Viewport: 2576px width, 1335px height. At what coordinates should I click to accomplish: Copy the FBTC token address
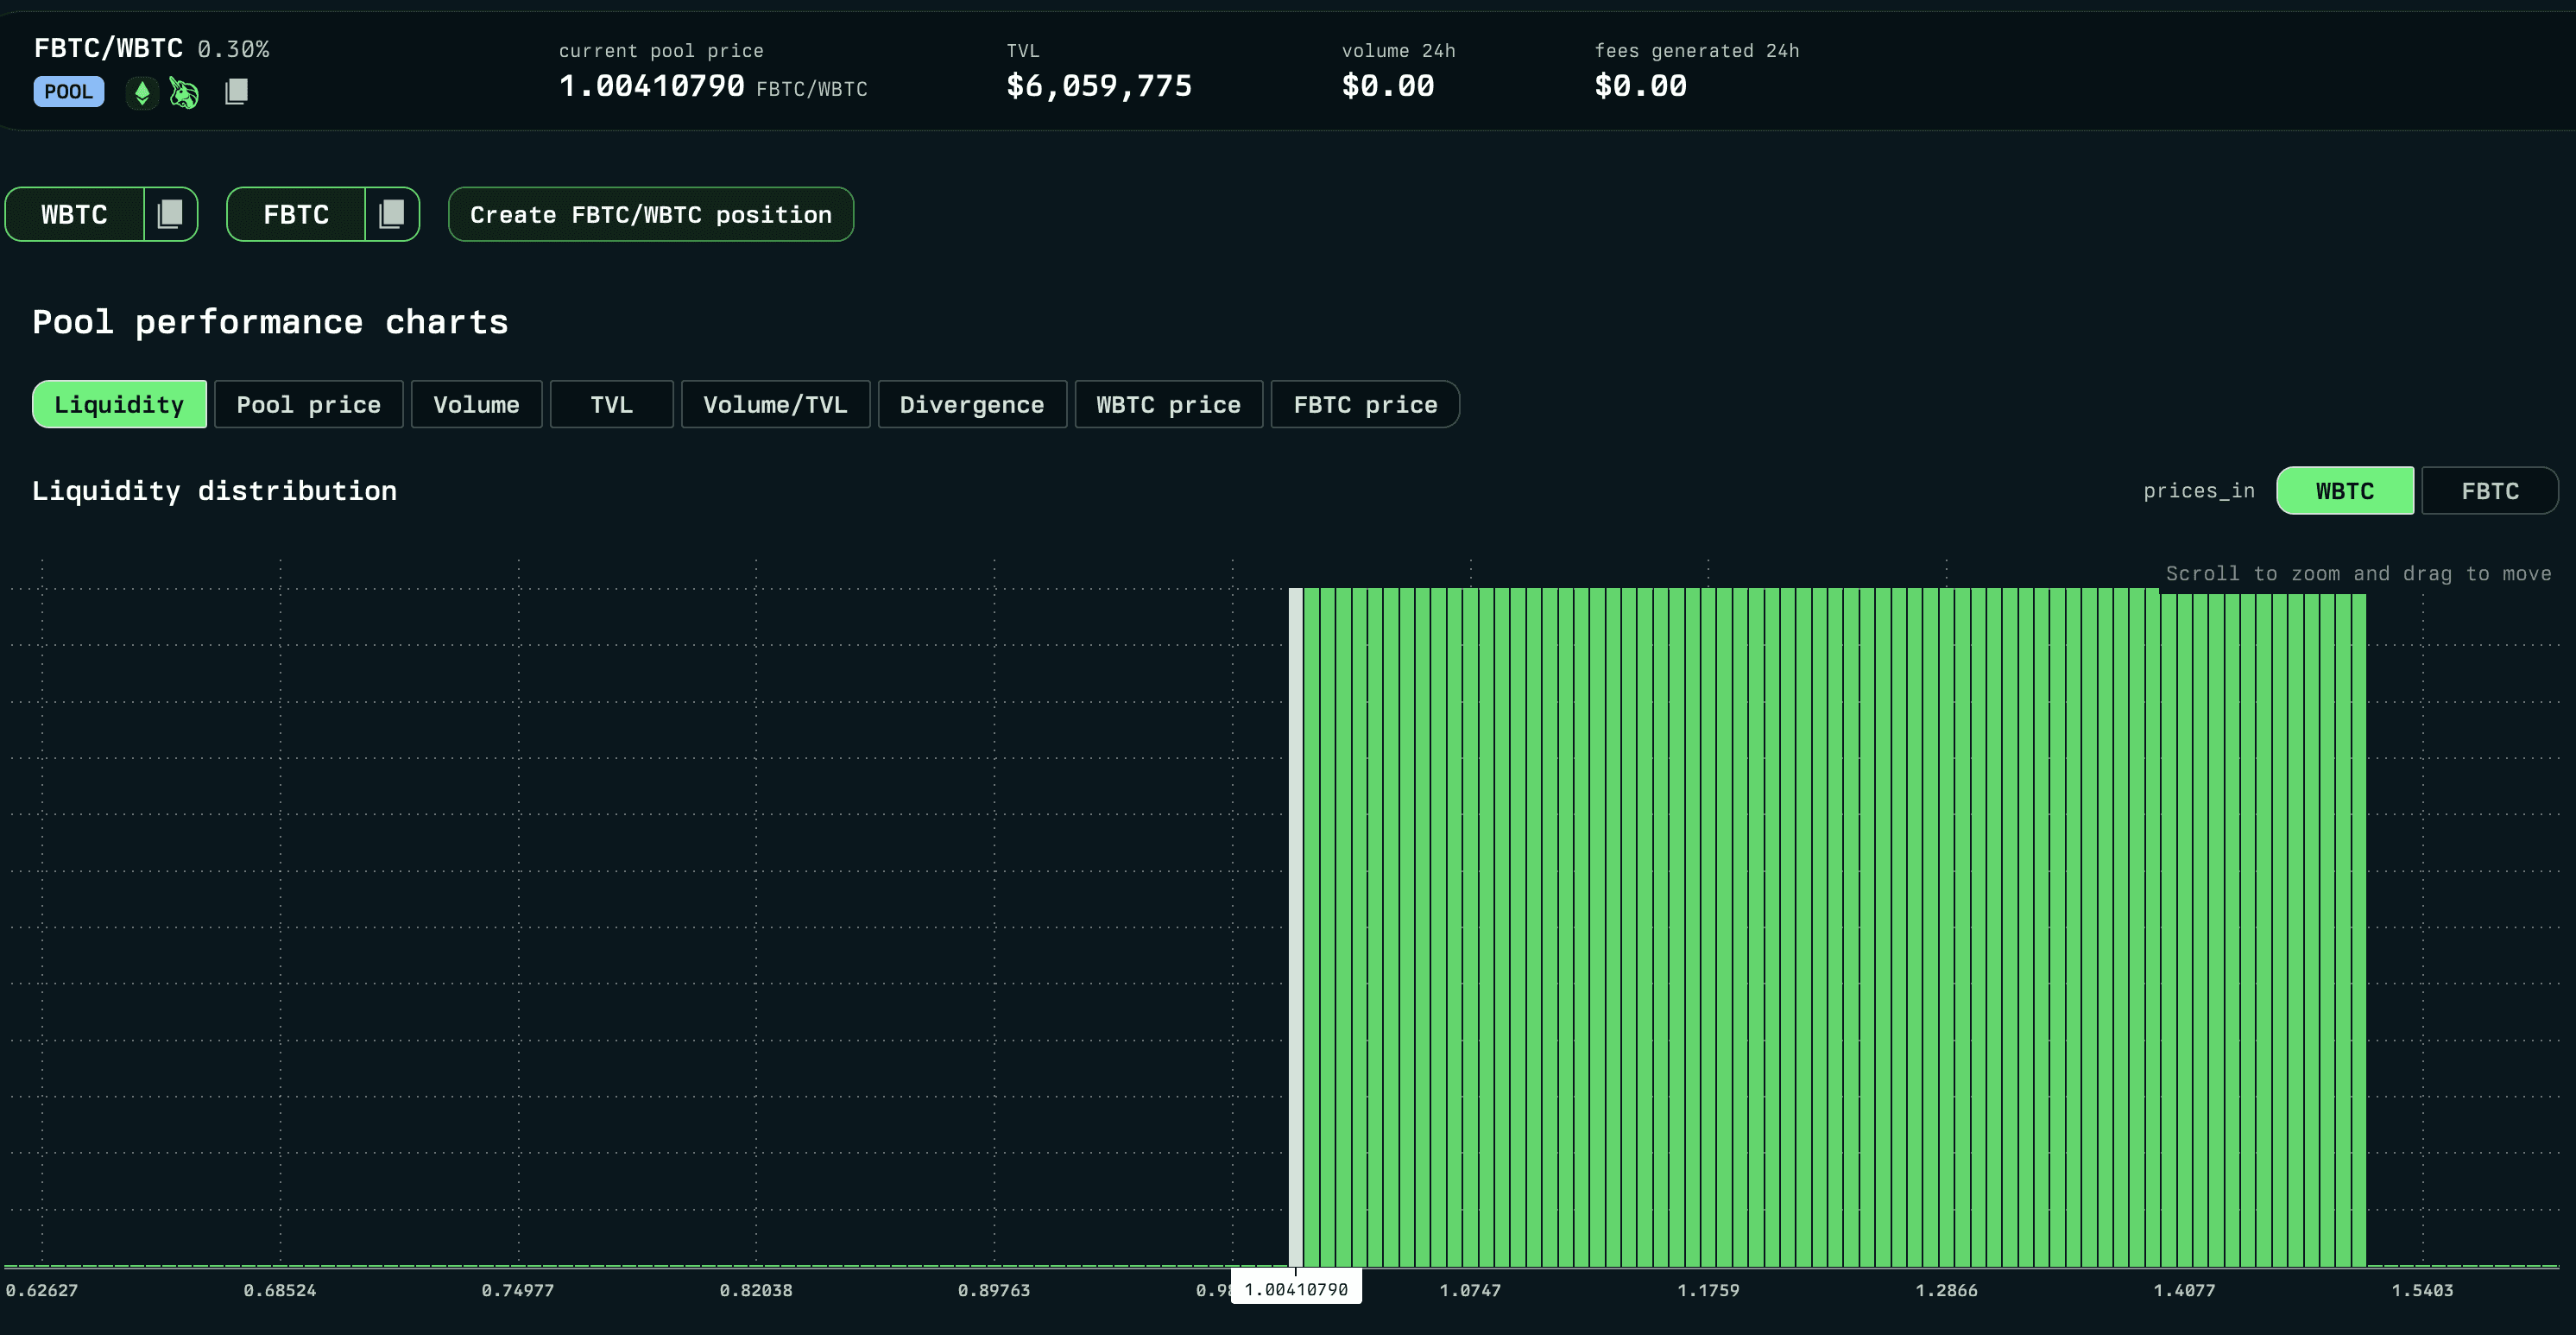pos(392,214)
